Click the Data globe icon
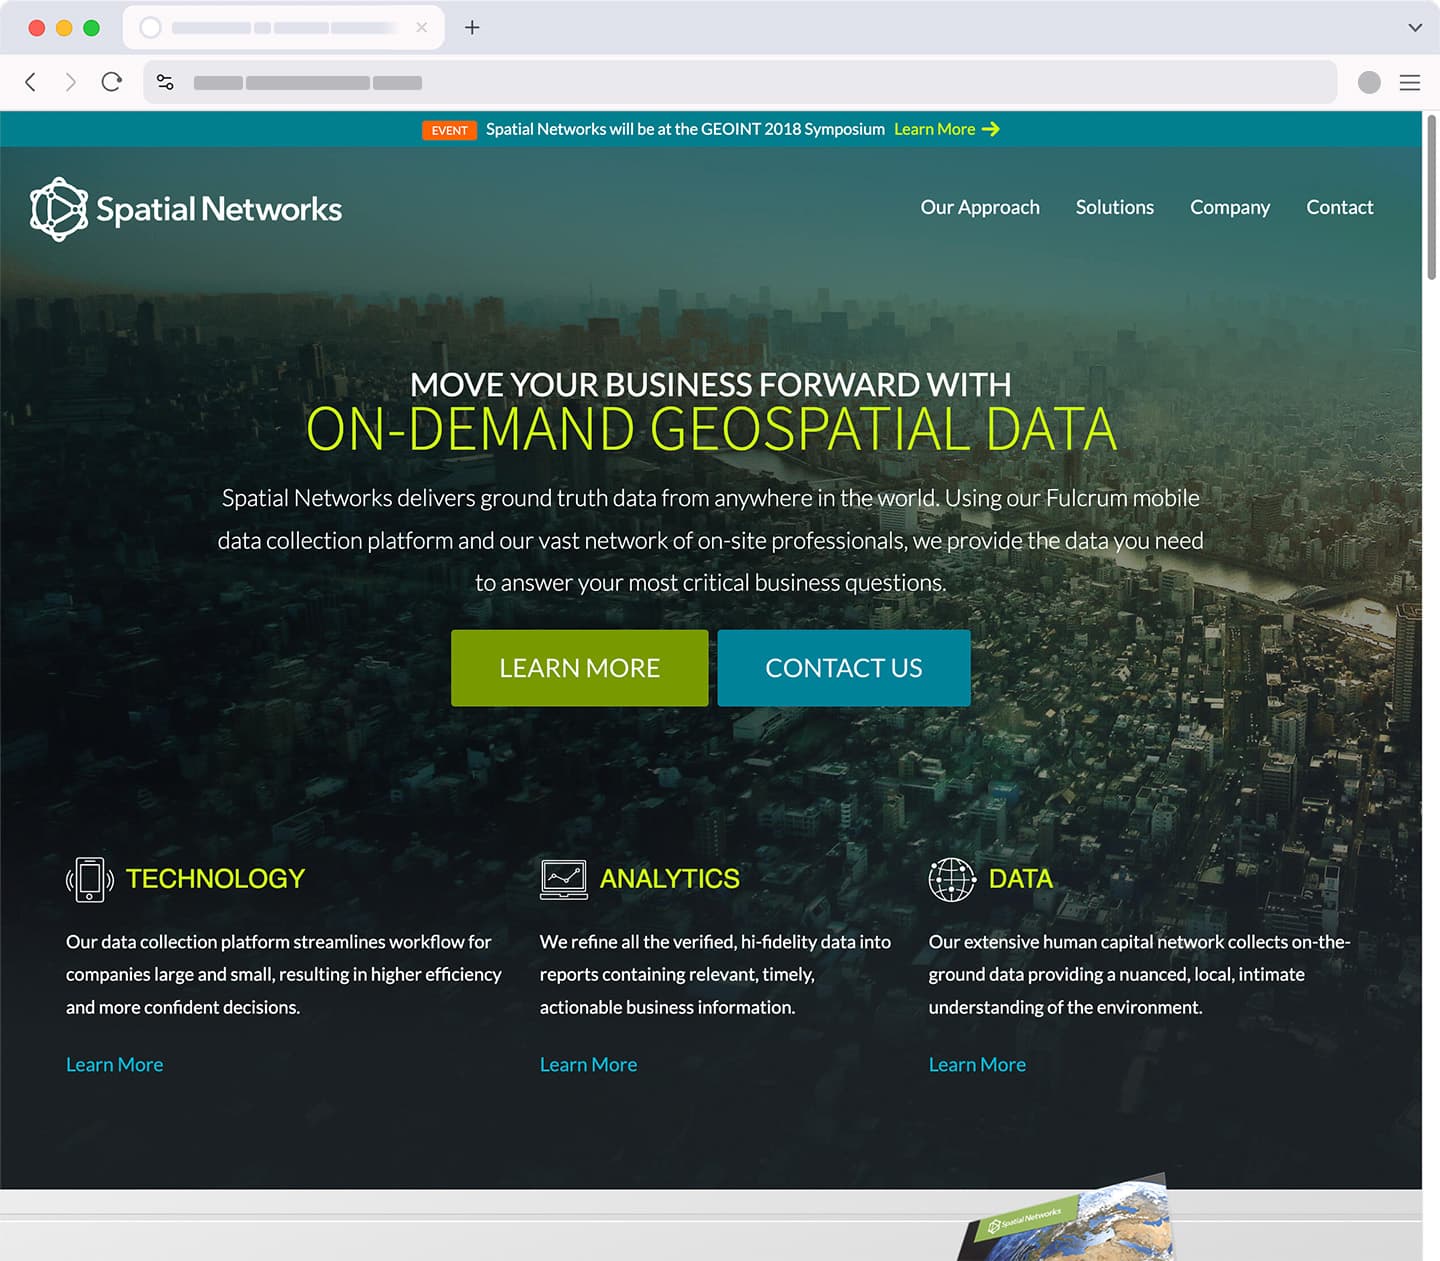 (952, 879)
